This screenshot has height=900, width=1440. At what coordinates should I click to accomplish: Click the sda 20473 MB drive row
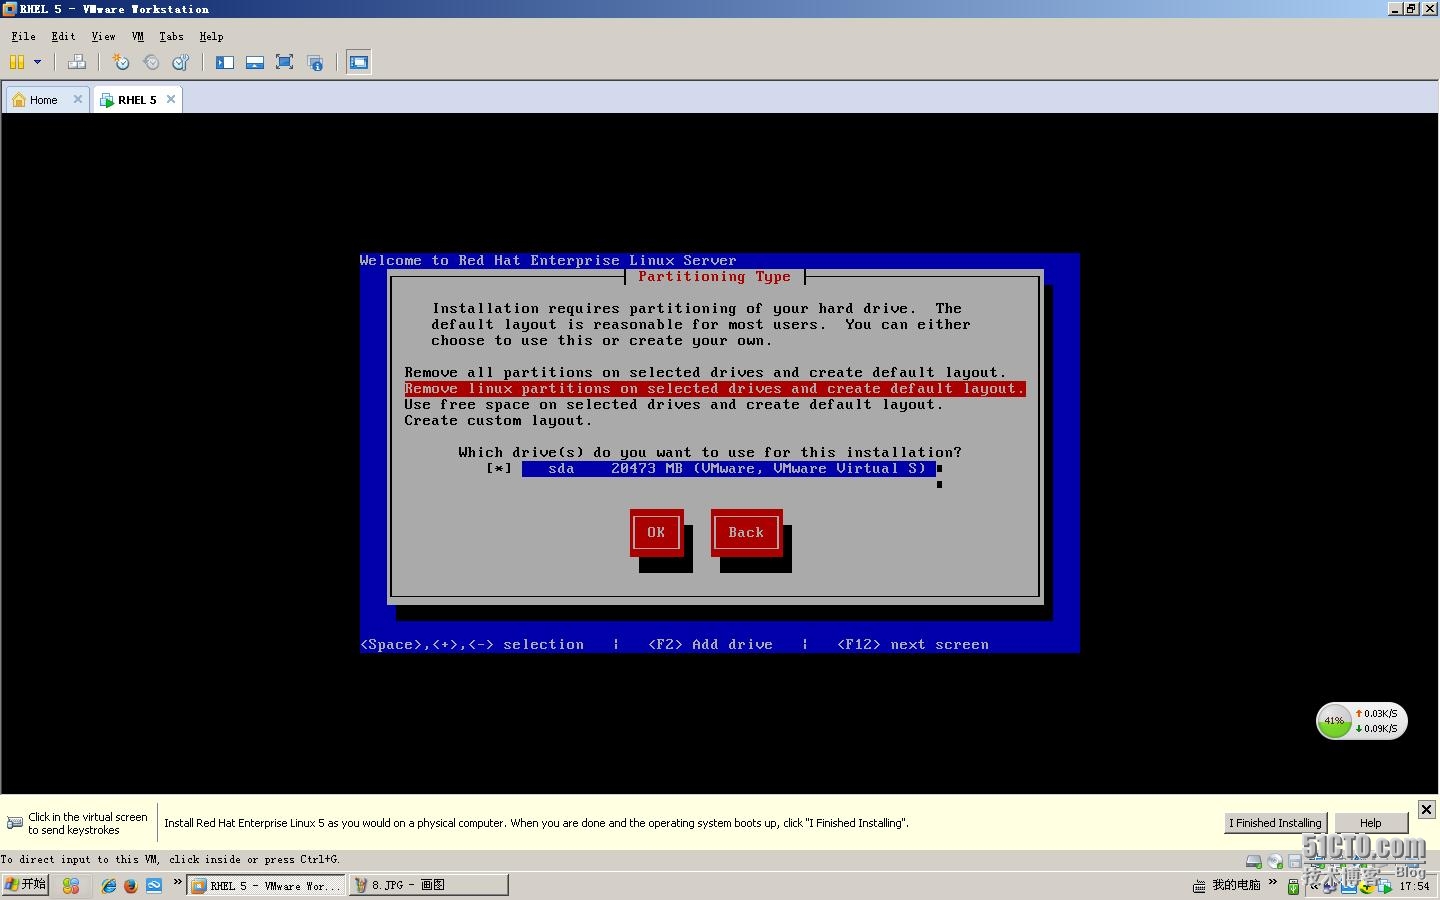pos(729,468)
